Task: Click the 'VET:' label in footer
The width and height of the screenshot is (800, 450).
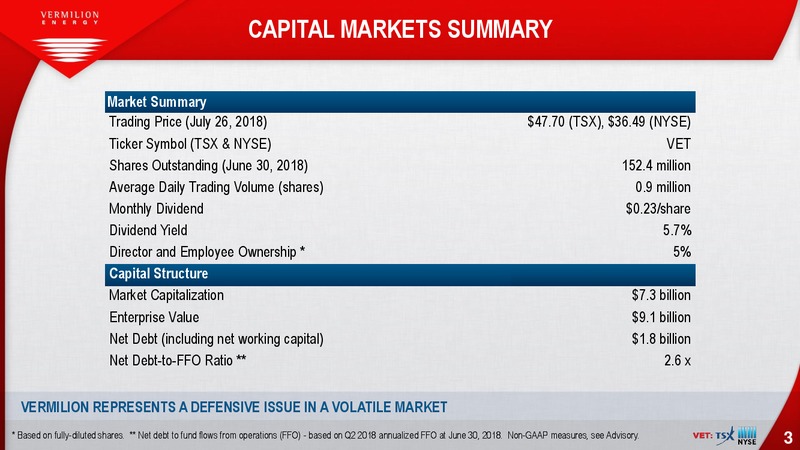Action: point(703,436)
